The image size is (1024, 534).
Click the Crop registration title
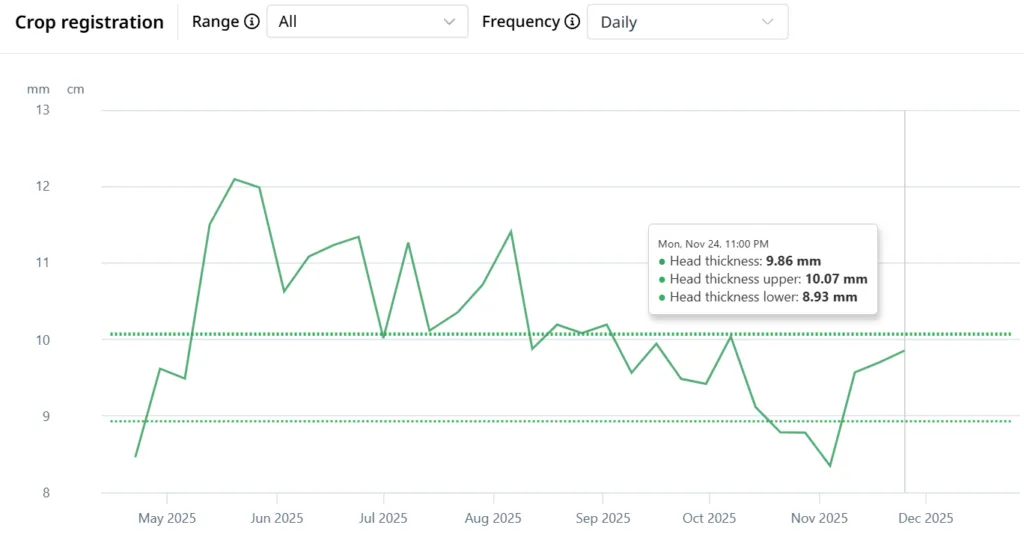[89, 22]
